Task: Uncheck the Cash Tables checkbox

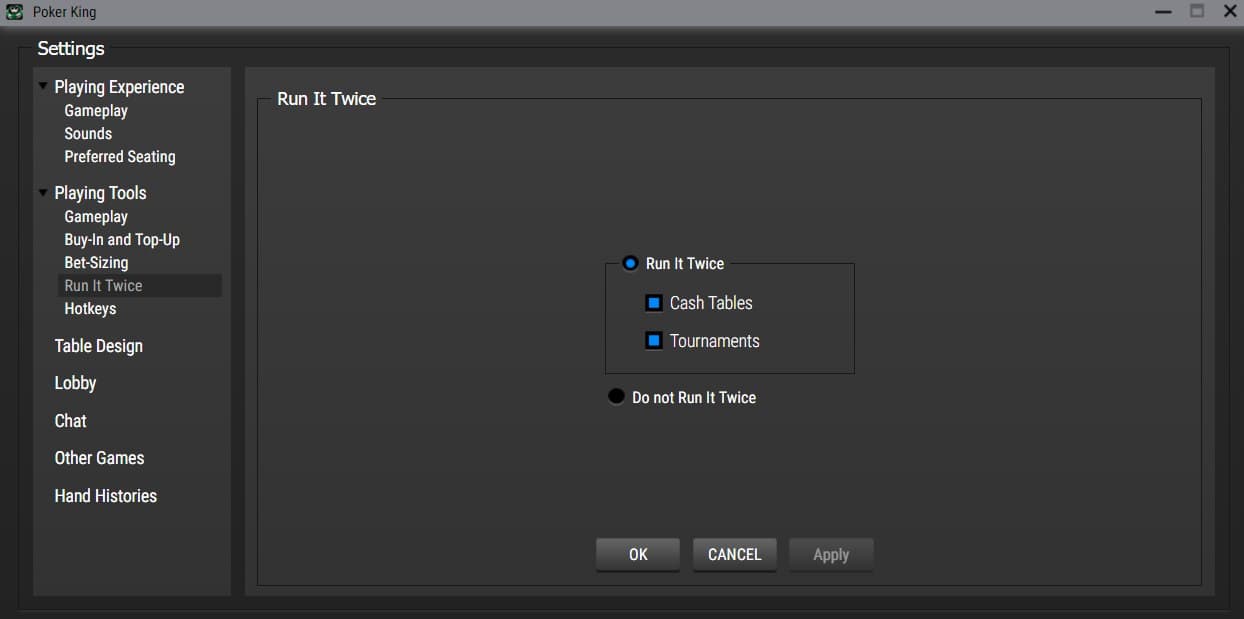Action: click(654, 303)
